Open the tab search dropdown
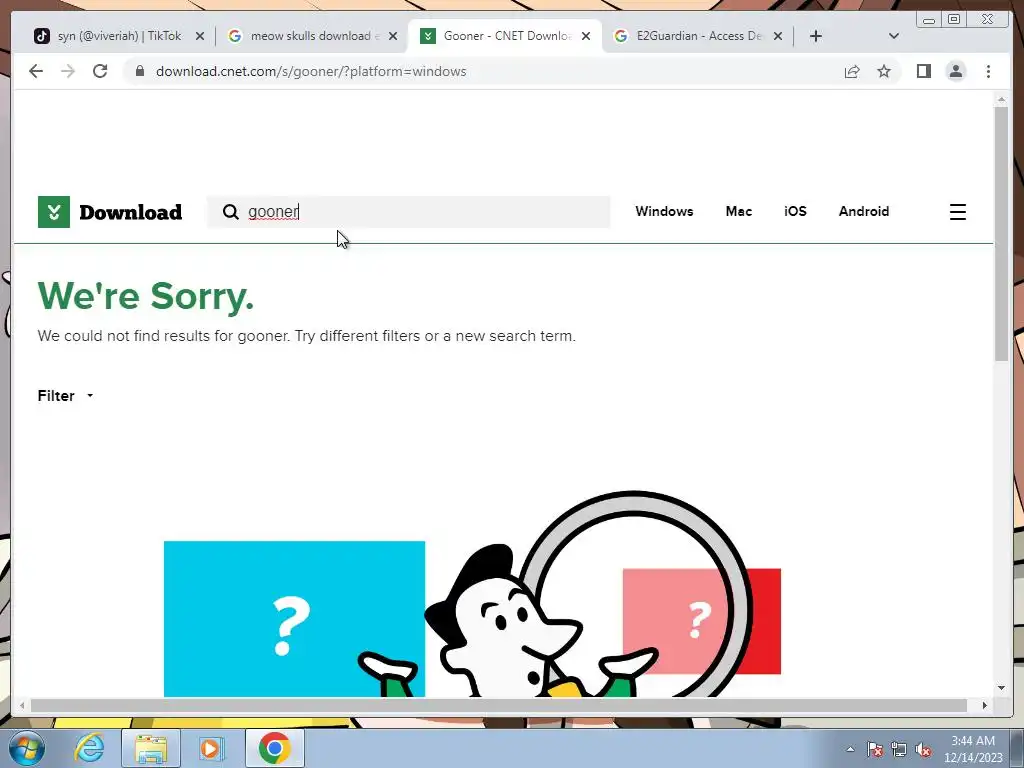Image resolution: width=1024 pixels, height=768 pixels. (894, 36)
